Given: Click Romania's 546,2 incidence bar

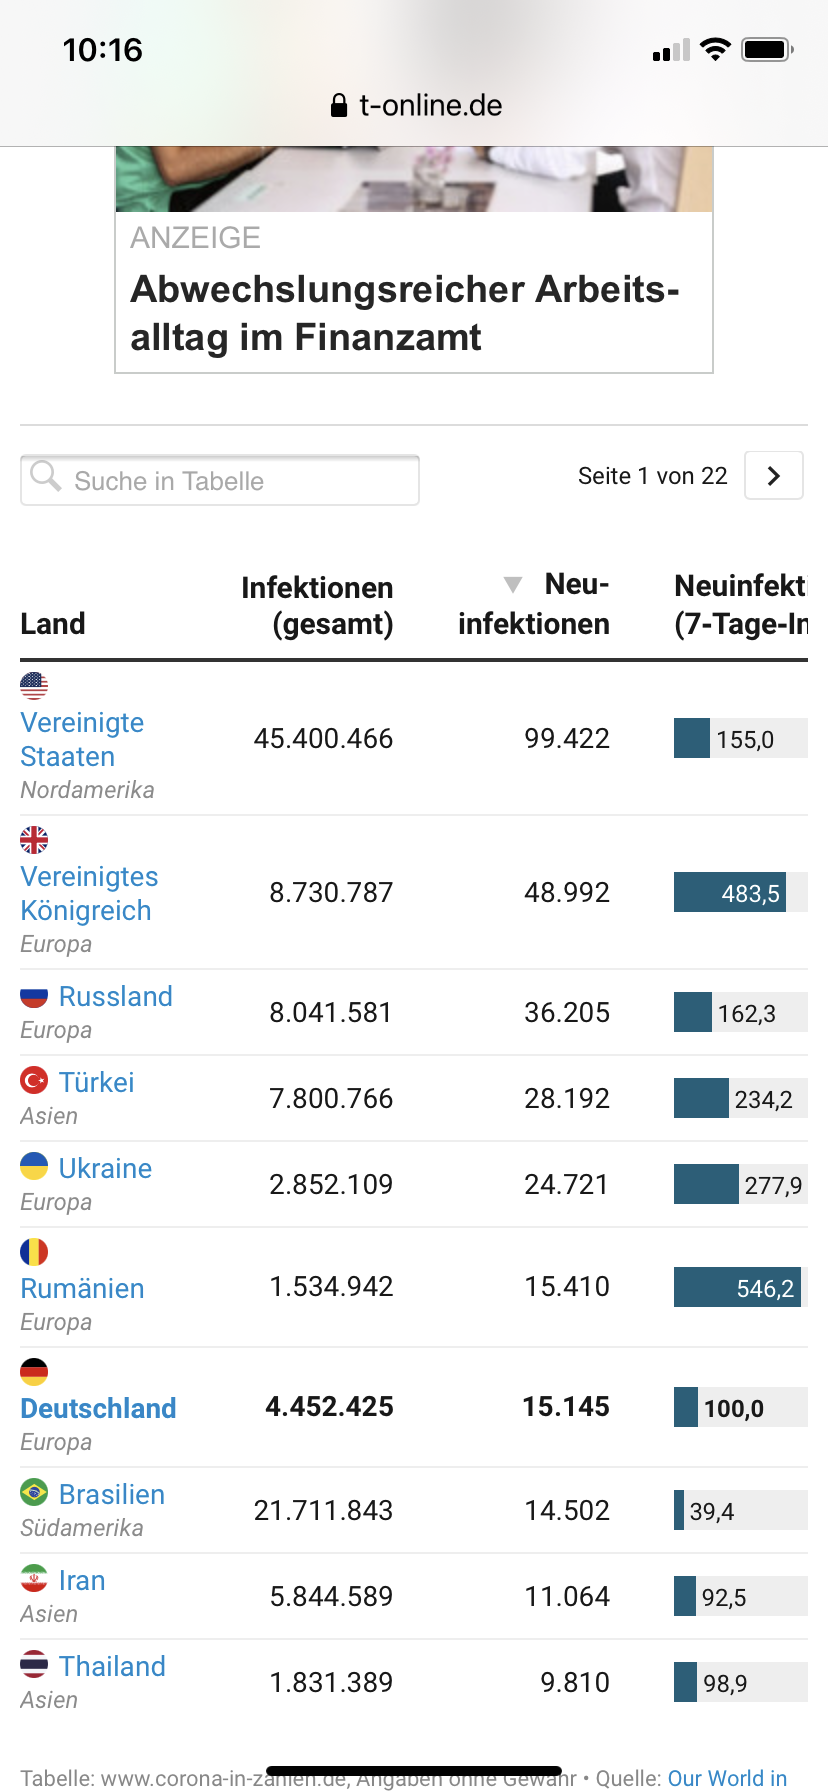Looking at the screenshot, I should coord(737,1287).
